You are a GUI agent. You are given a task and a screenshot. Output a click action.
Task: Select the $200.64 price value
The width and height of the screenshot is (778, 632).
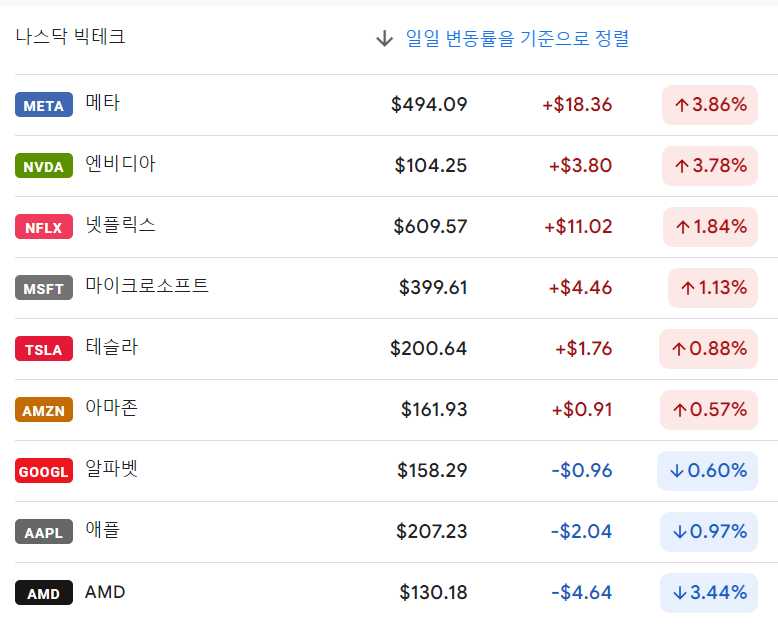(x=428, y=349)
